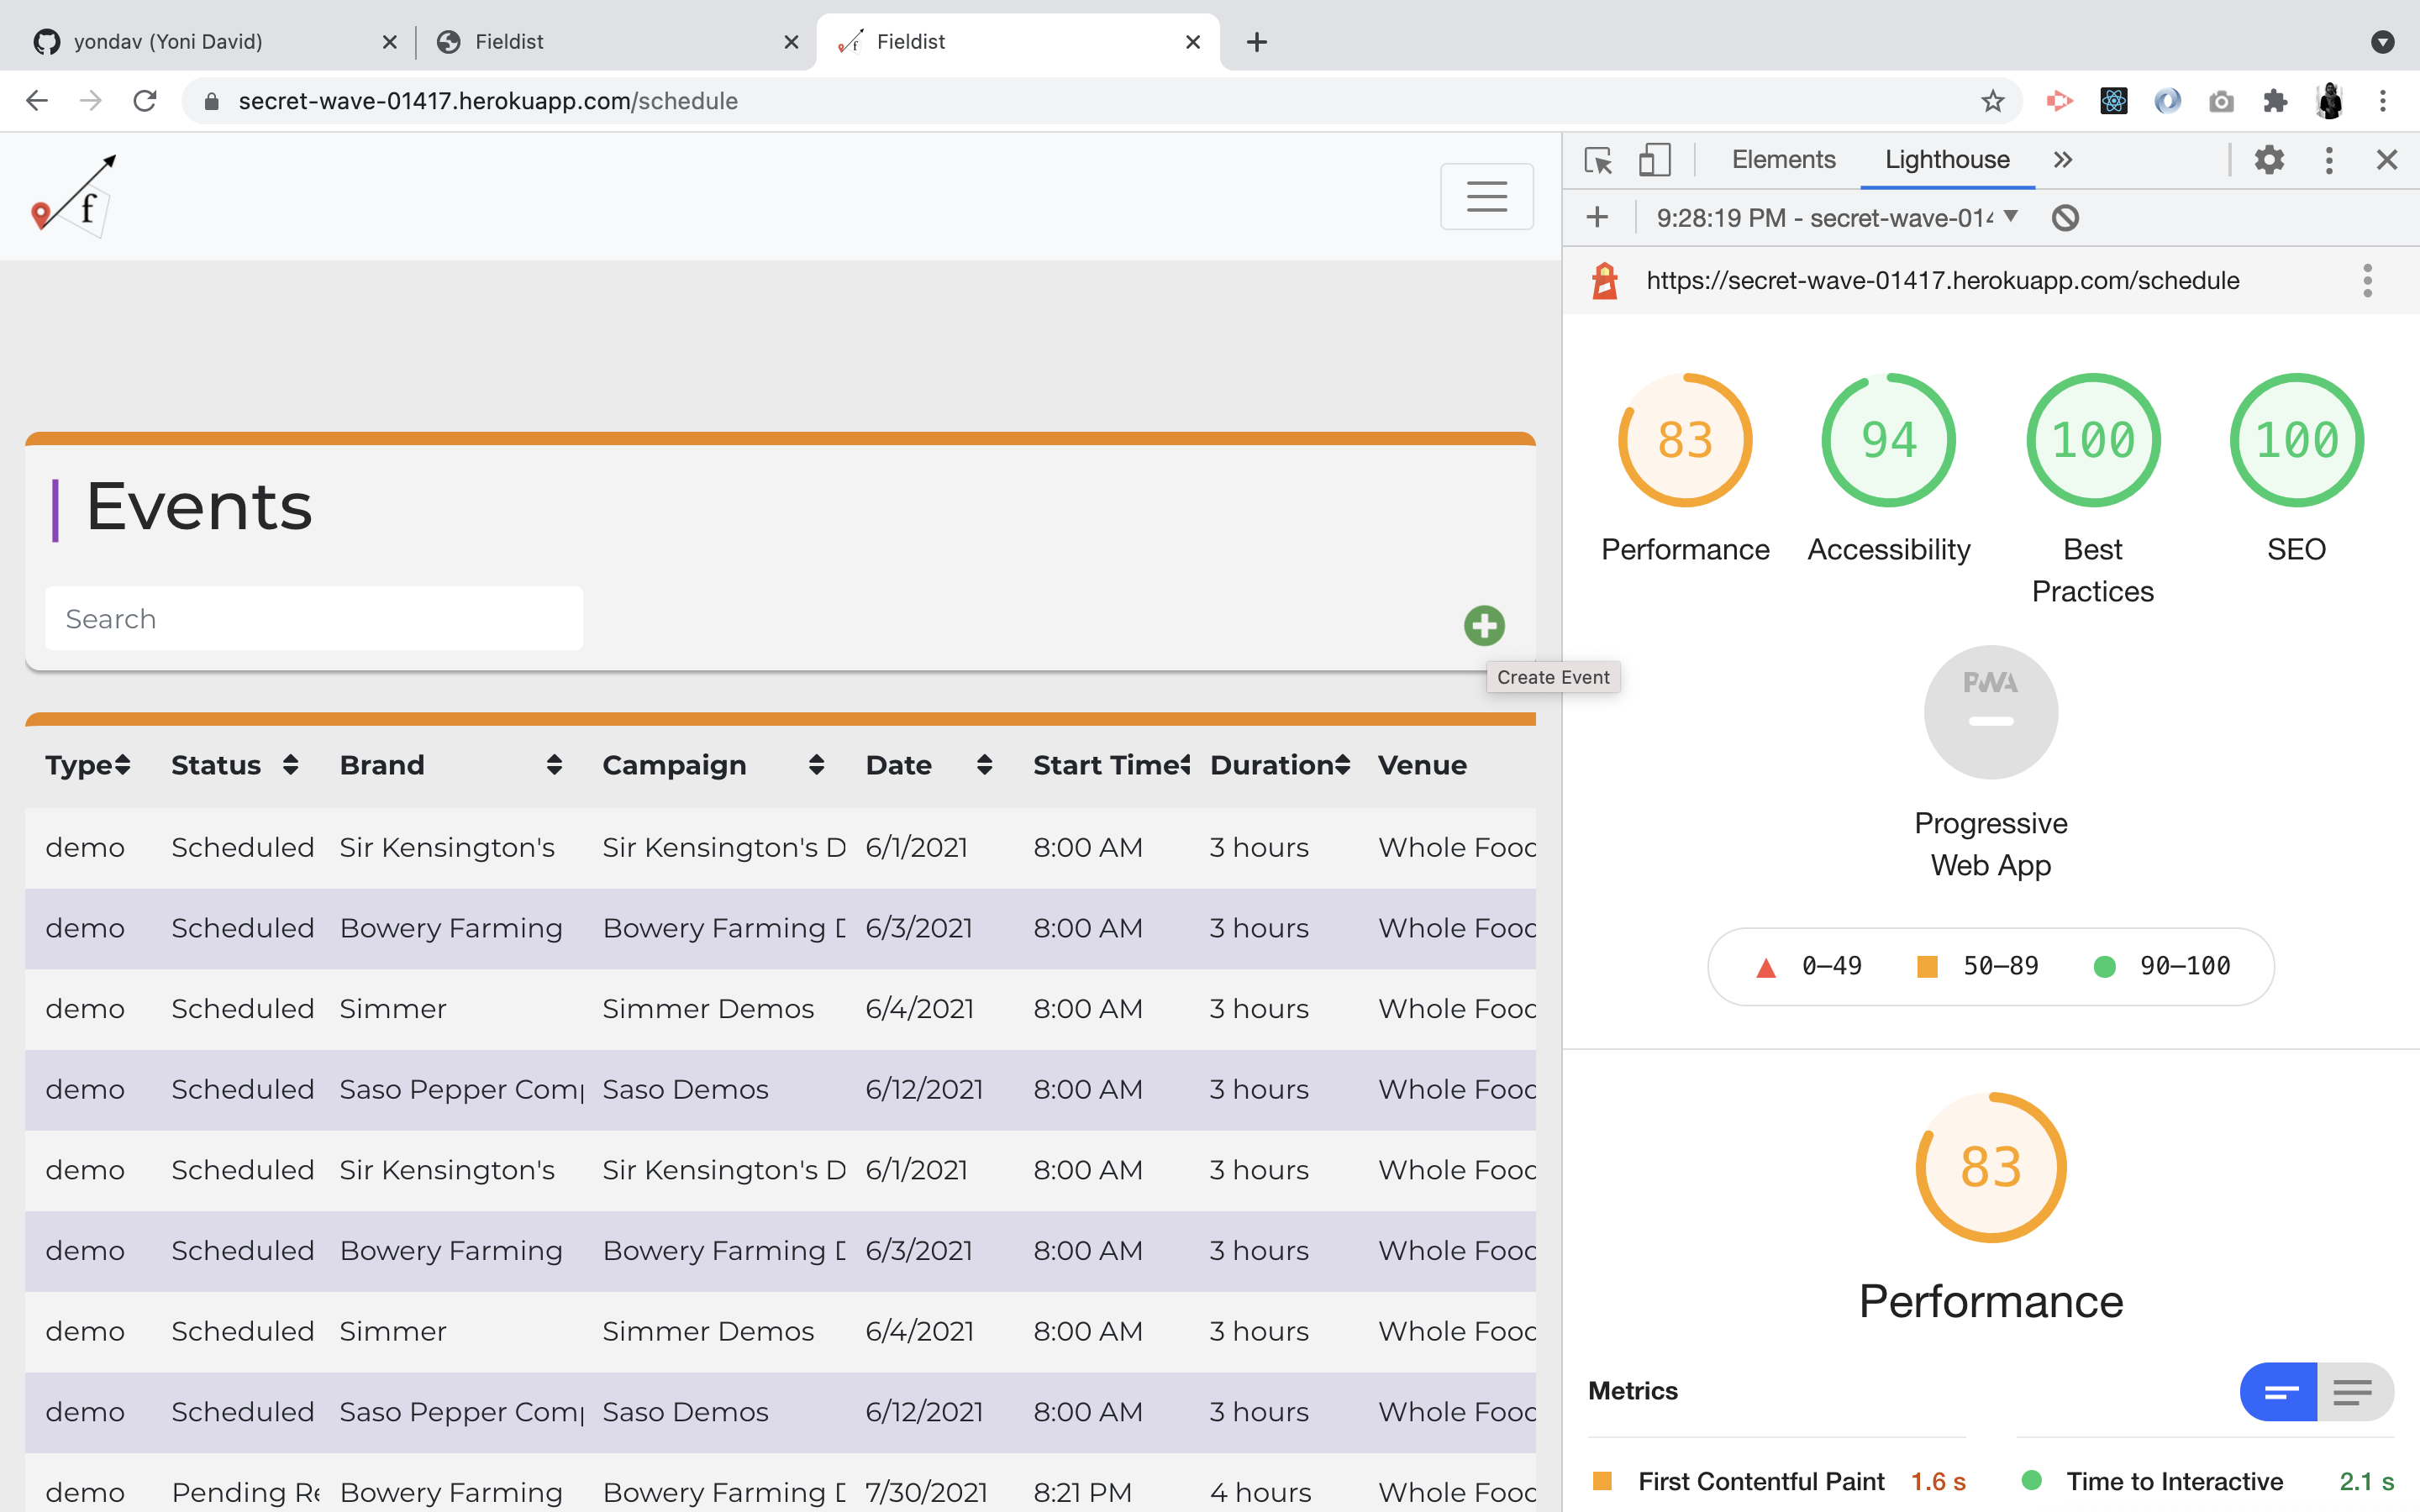Switch to the Elements tab
Viewport: 2420px width, 1512px height.
click(1783, 160)
